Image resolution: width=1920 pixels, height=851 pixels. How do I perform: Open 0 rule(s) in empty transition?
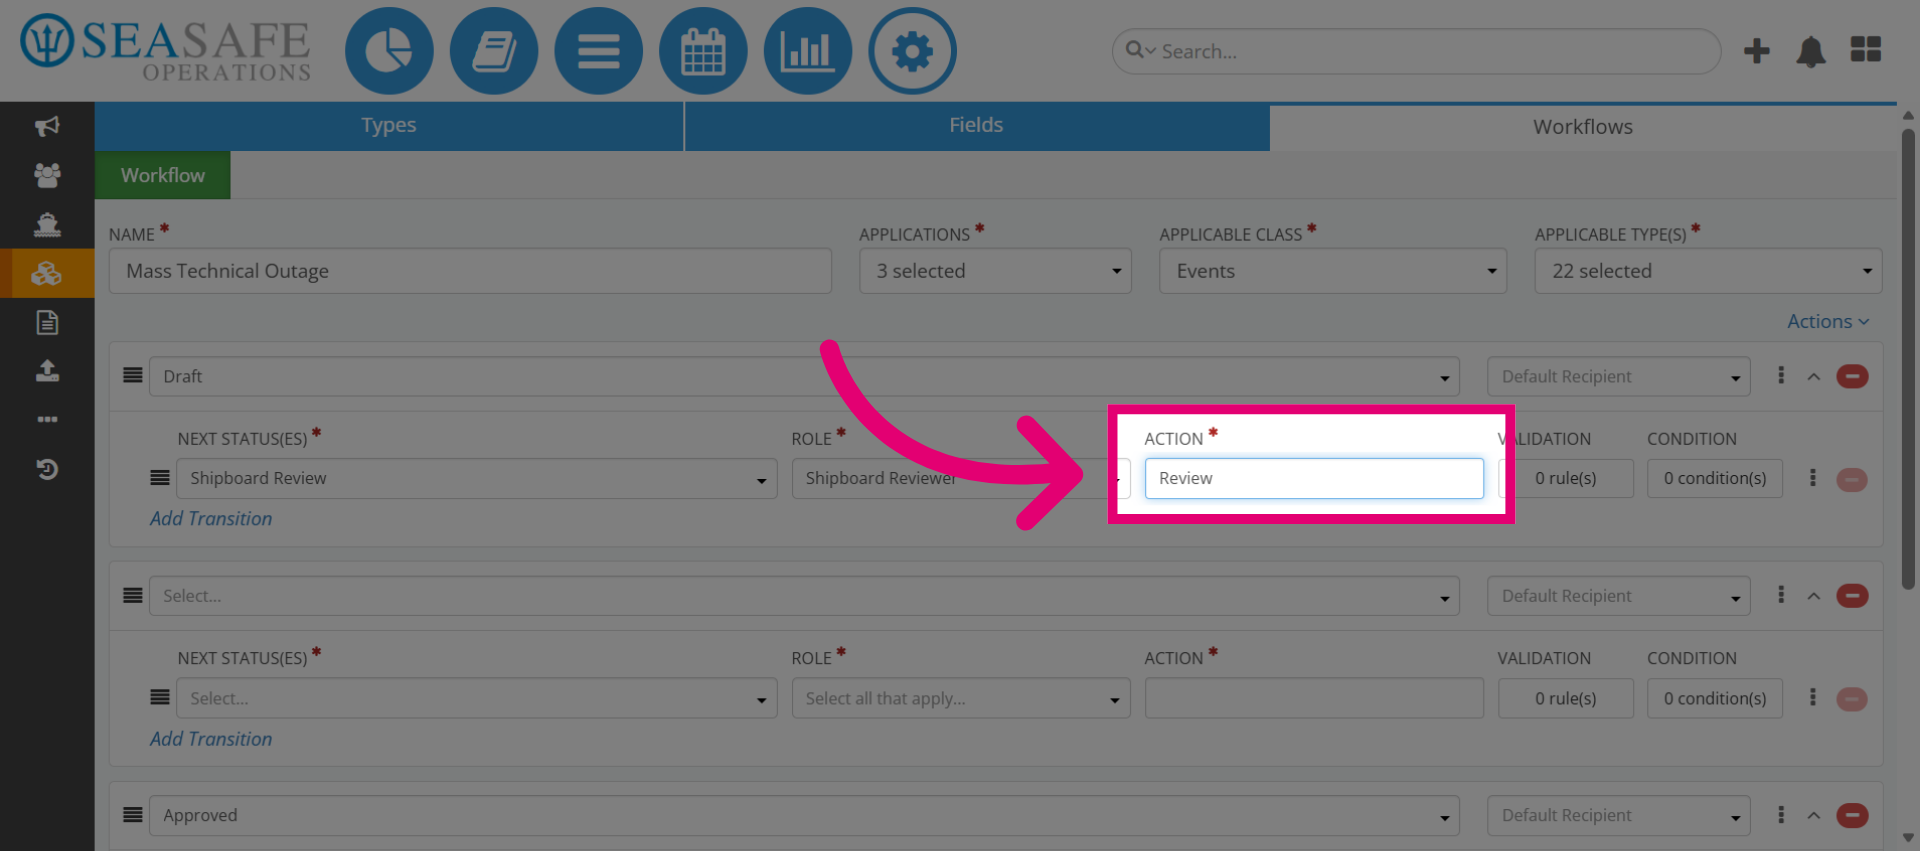coord(1566,698)
